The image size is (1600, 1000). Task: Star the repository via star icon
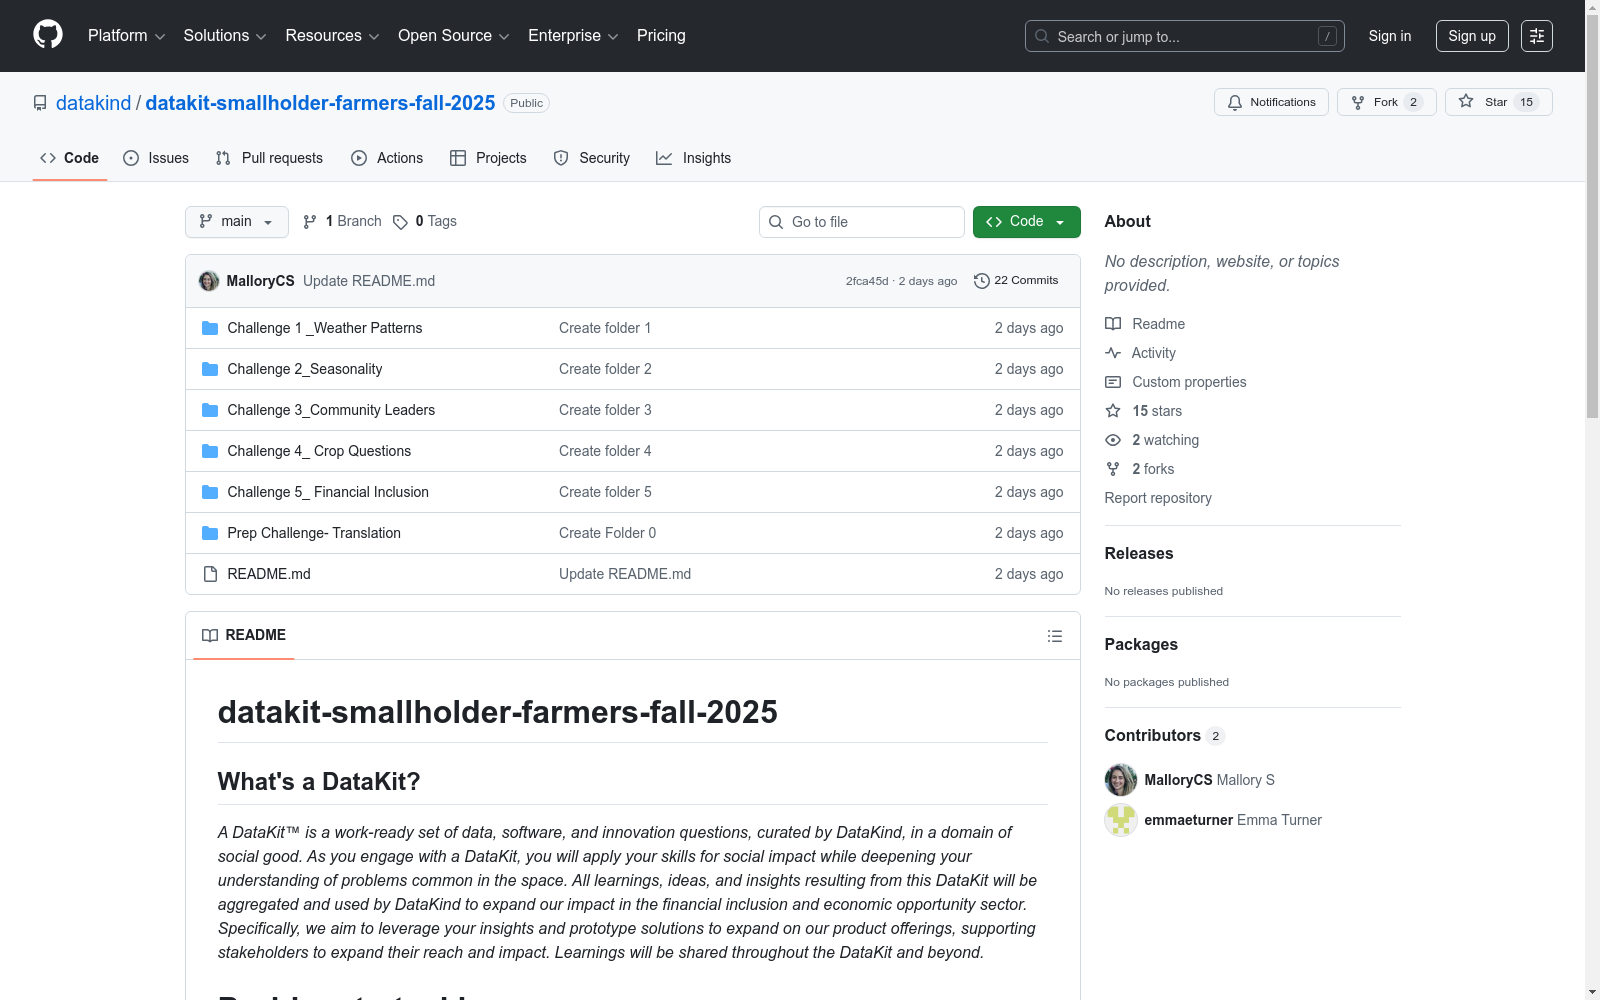(1466, 101)
